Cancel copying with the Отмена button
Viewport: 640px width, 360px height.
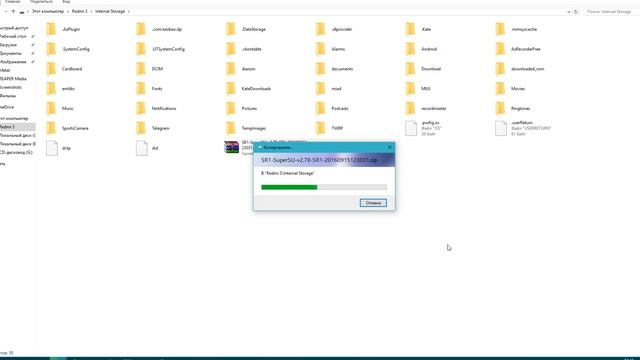[x=373, y=203]
